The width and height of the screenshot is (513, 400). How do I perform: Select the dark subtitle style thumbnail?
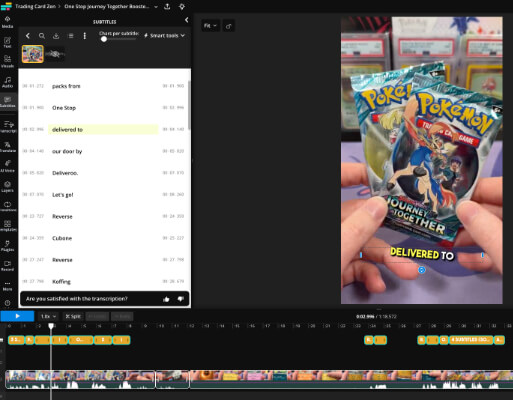click(x=55, y=54)
